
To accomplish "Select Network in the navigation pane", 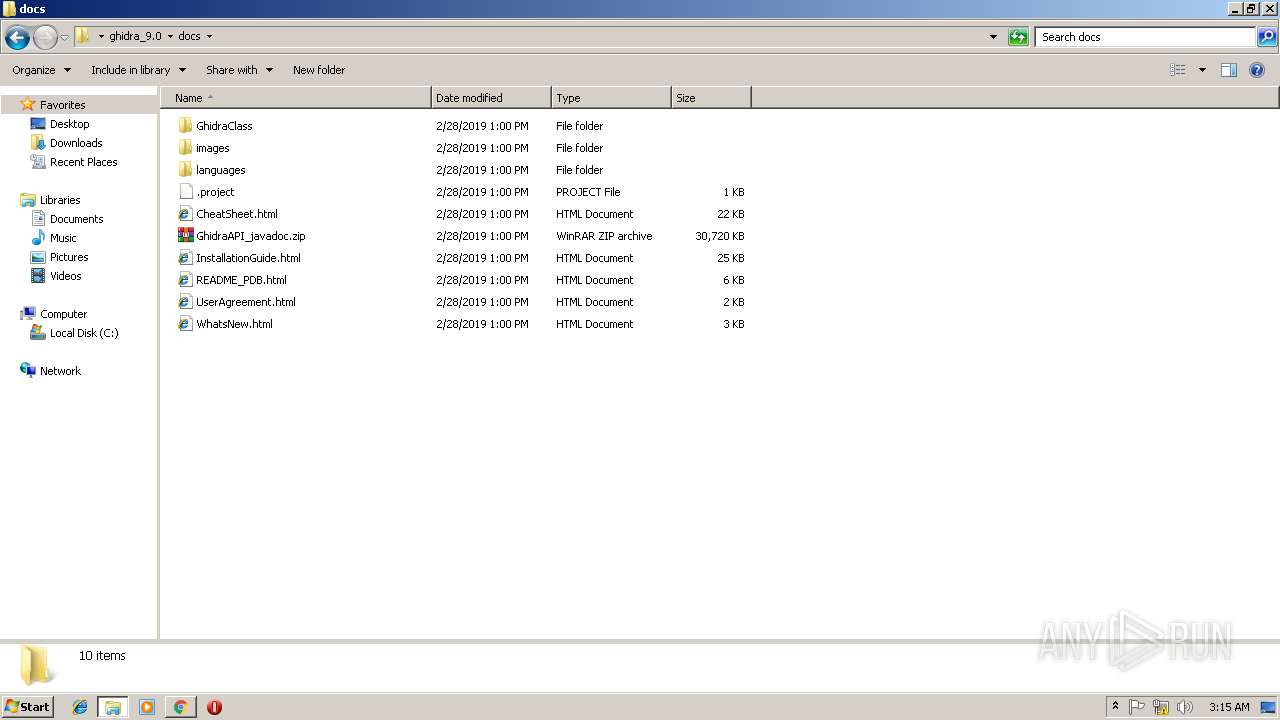I will 60,371.
